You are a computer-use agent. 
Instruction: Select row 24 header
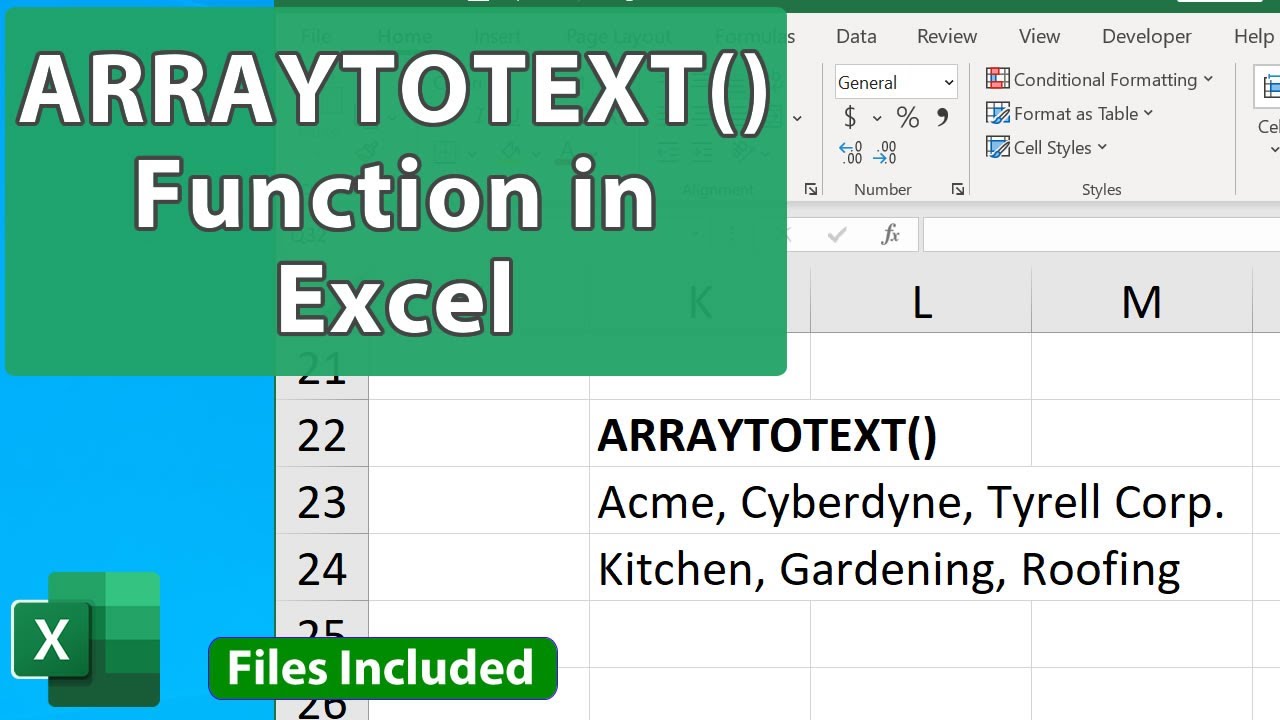(322, 568)
